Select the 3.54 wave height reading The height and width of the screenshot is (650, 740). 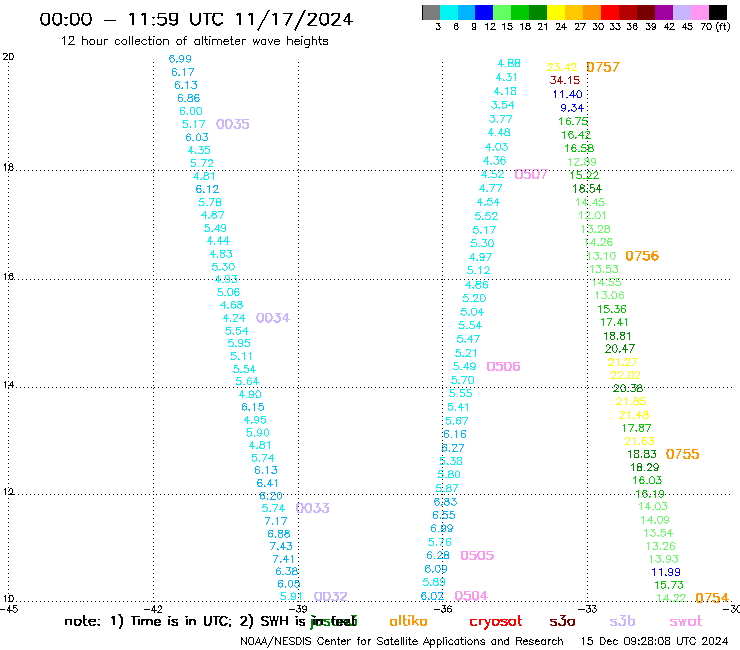pyautogui.click(x=503, y=105)
